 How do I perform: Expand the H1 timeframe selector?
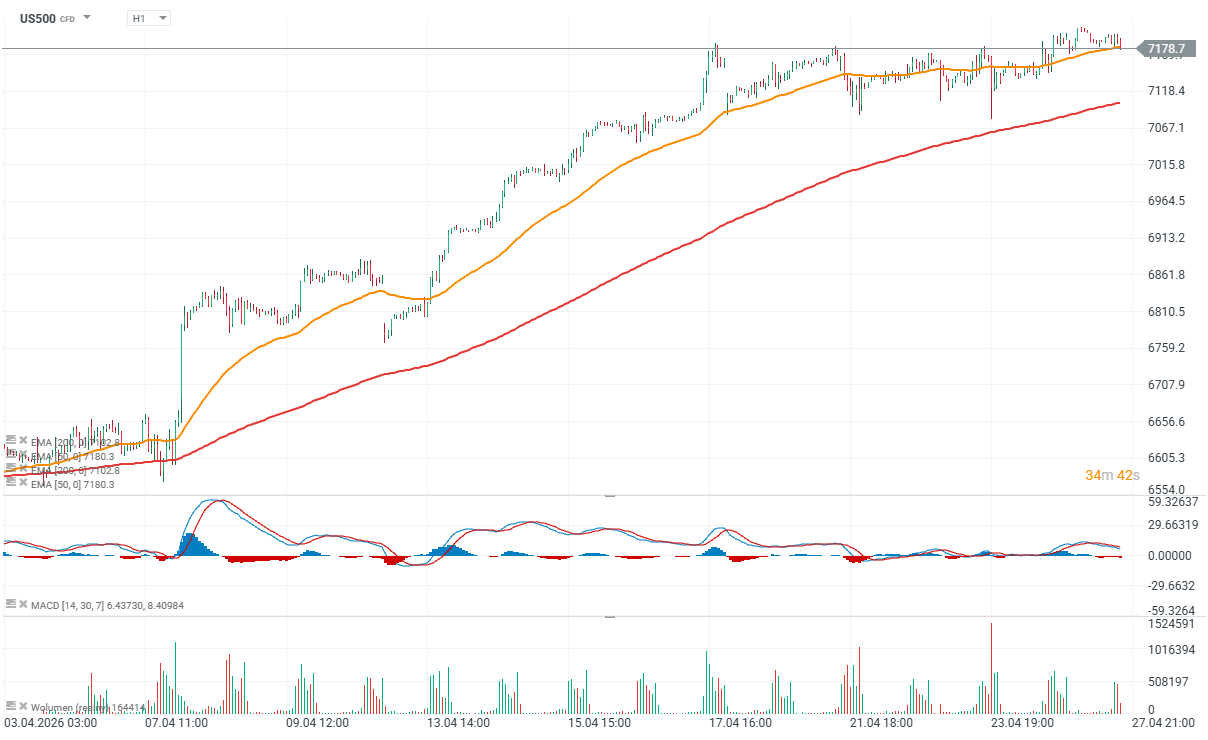[149, 18]
